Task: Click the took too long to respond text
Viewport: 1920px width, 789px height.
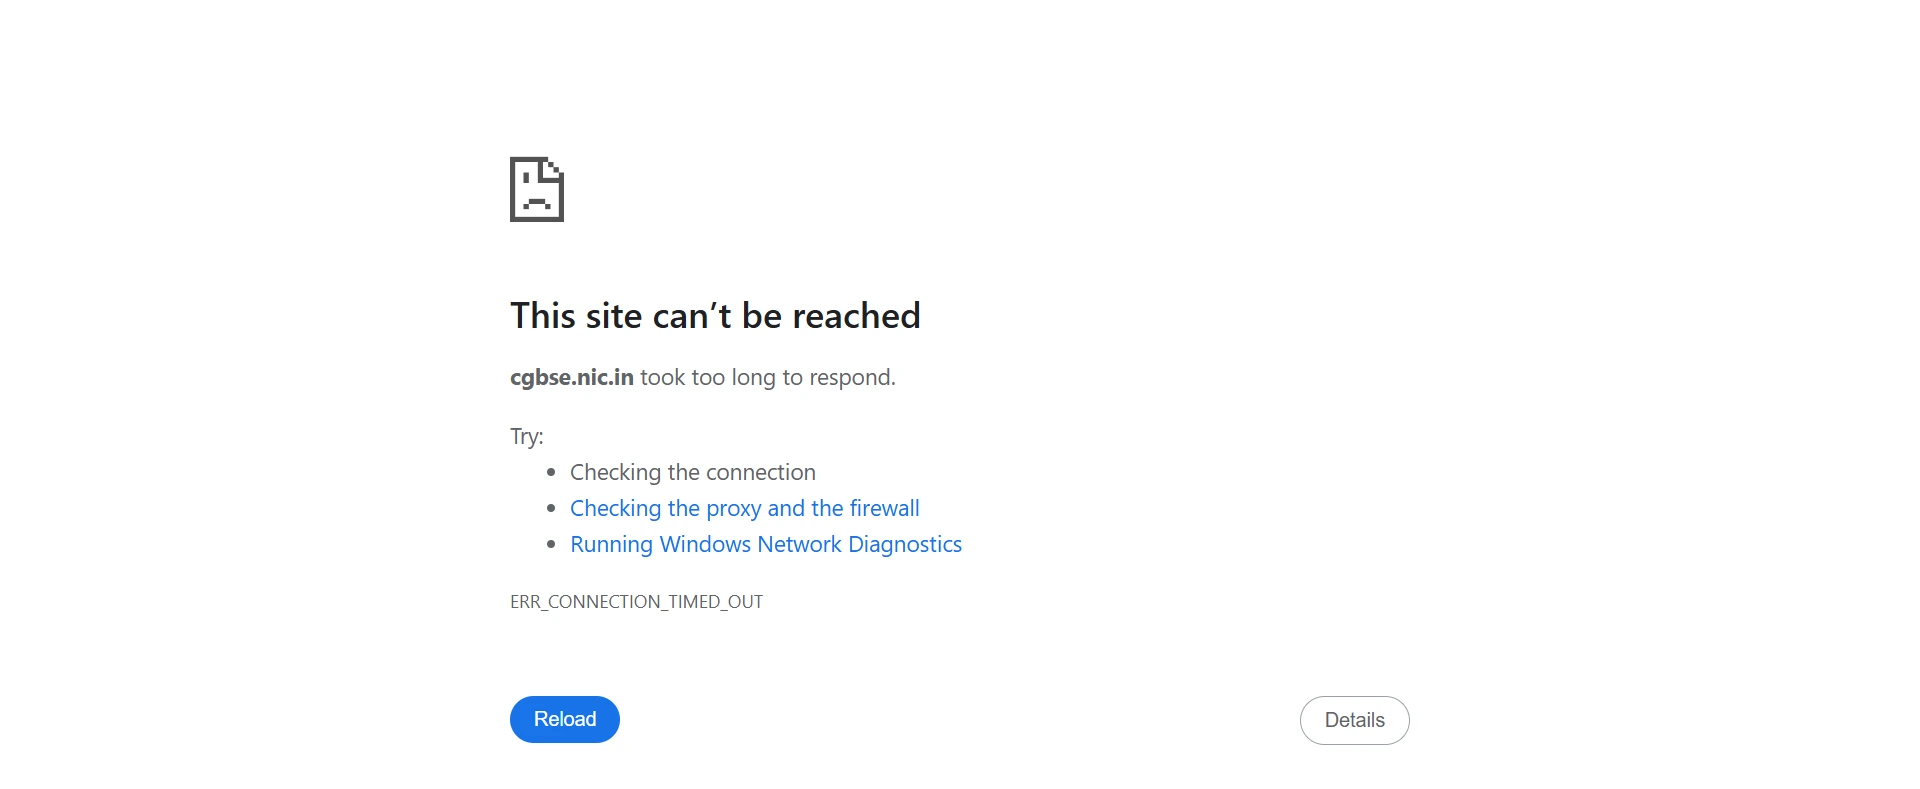Action: point(768,377)
